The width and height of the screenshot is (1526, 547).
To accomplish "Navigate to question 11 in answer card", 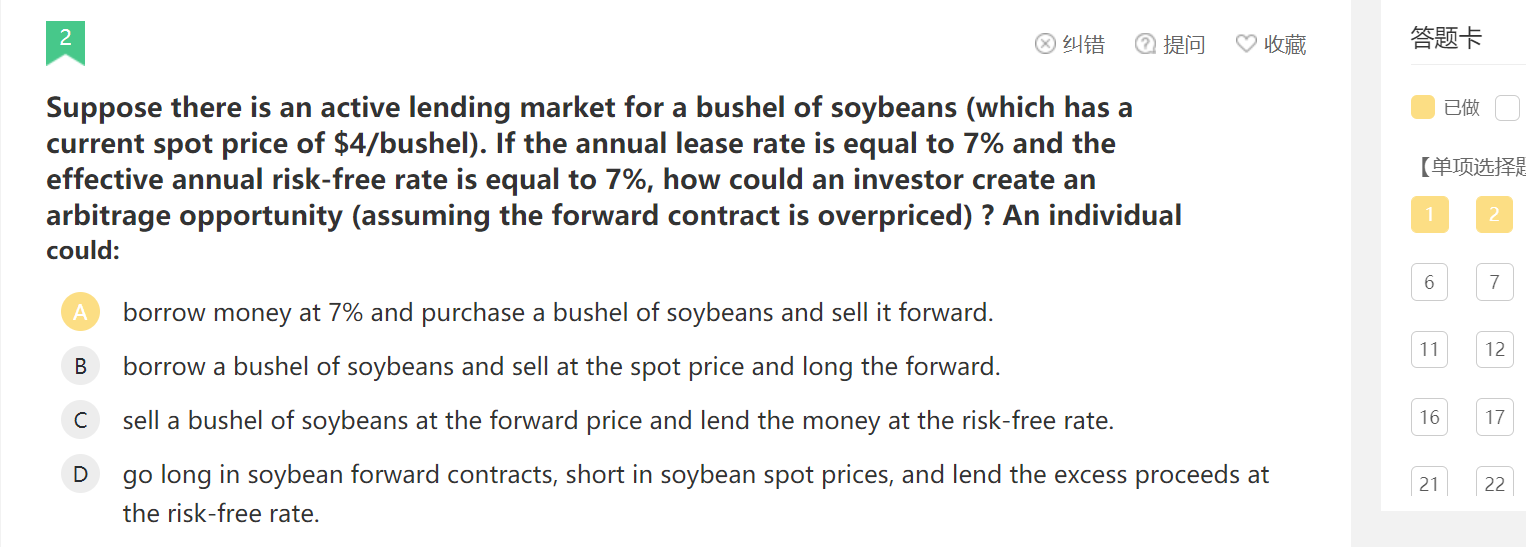I will (1429, 349).
